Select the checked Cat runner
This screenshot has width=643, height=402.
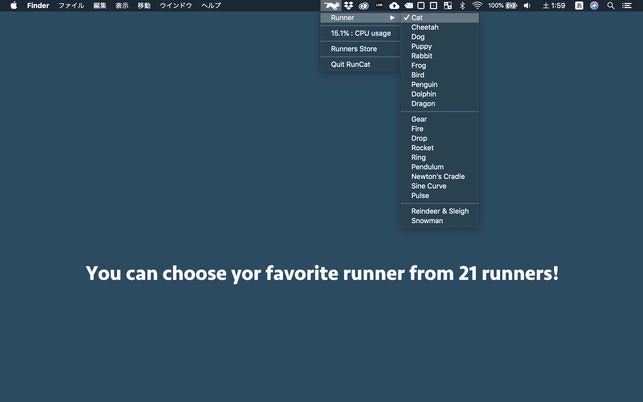[440, 18]
